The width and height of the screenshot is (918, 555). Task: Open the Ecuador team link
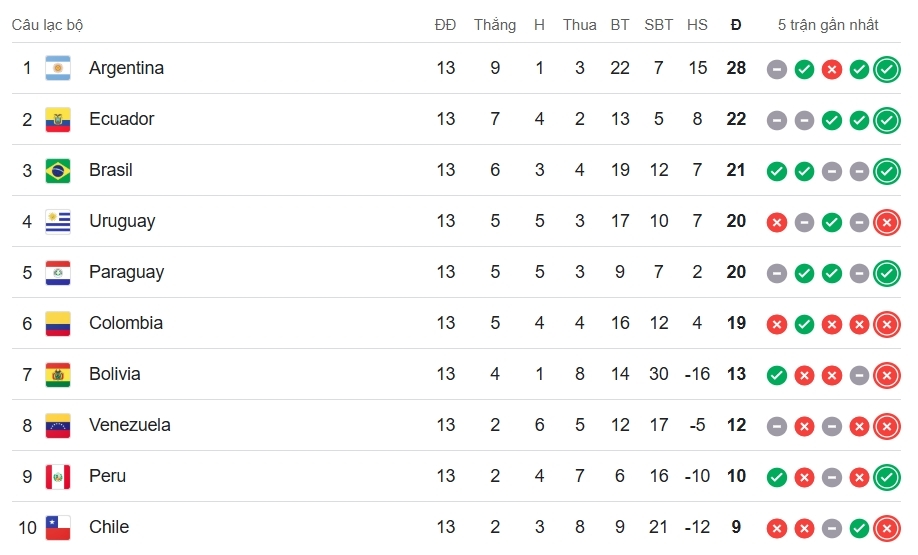(122, 119)
